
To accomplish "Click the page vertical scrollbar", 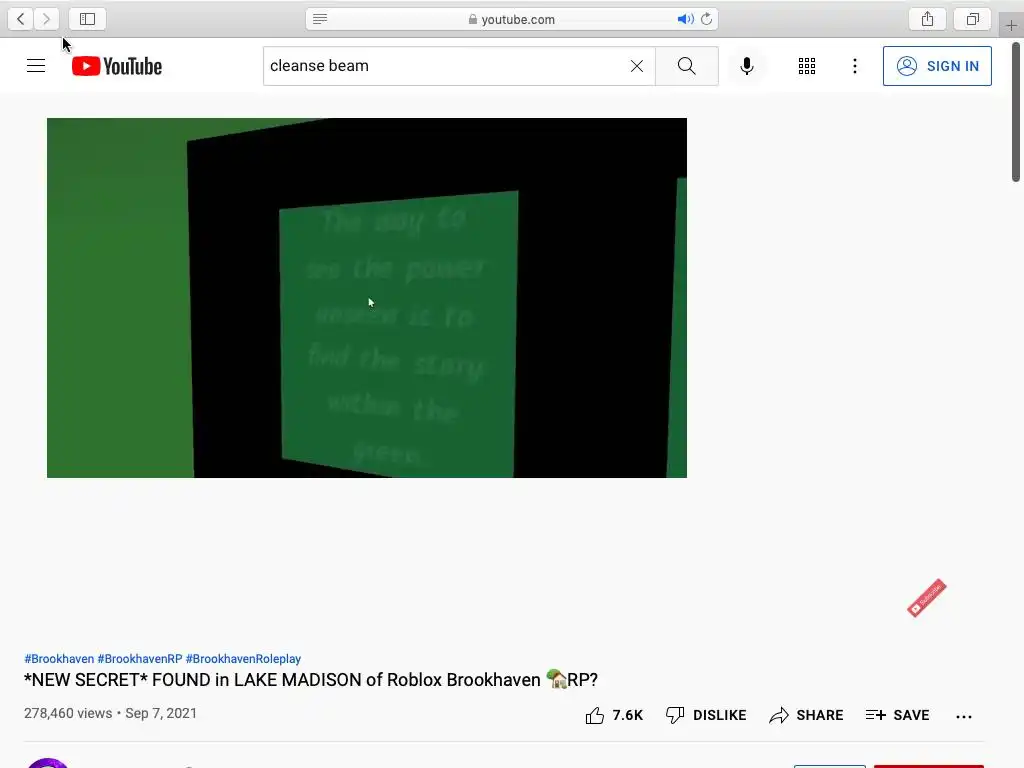I will click(1016, 112).
